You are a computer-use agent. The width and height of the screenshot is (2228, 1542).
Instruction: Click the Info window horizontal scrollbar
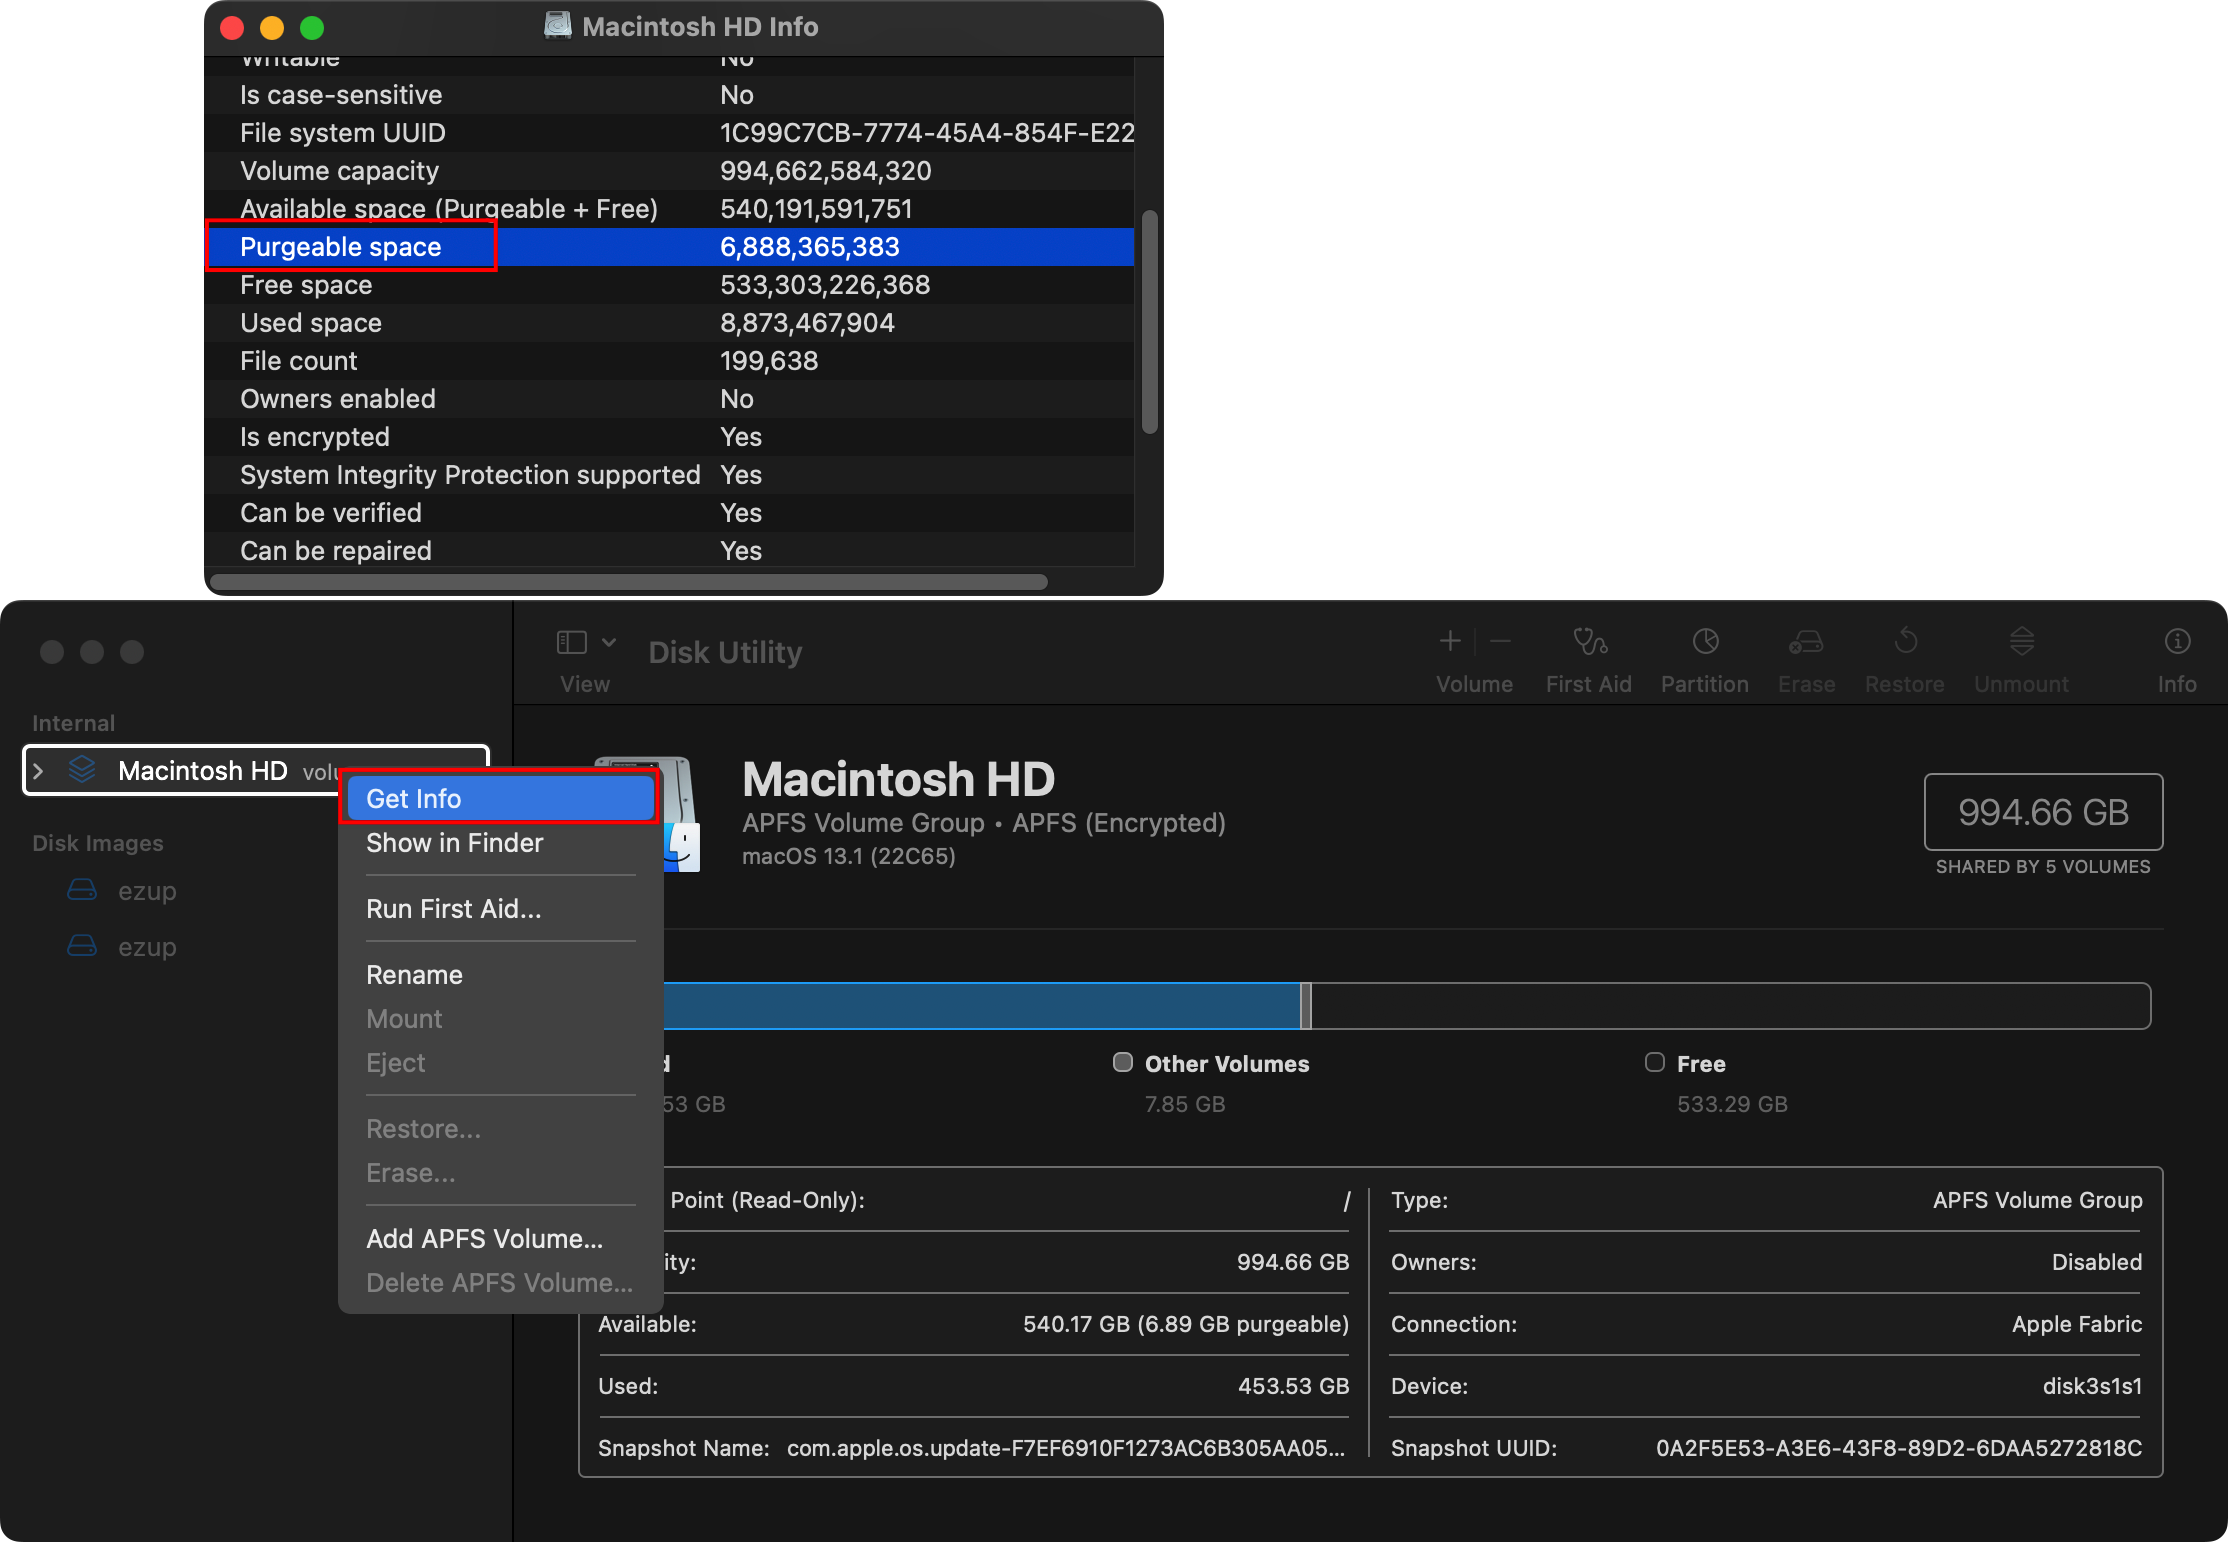point(630,582)
